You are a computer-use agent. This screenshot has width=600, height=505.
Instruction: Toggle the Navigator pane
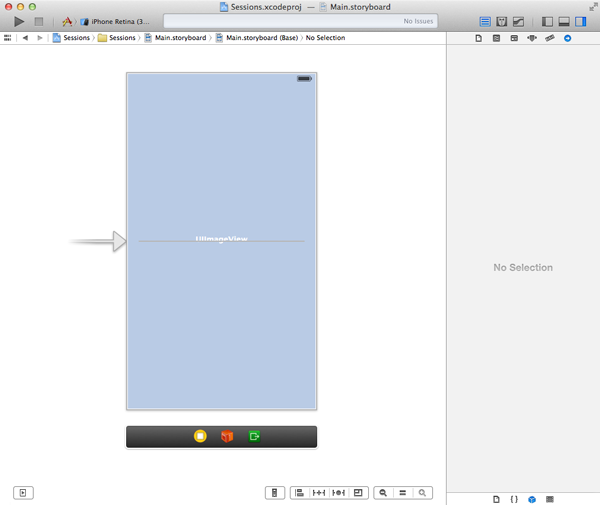547,22
